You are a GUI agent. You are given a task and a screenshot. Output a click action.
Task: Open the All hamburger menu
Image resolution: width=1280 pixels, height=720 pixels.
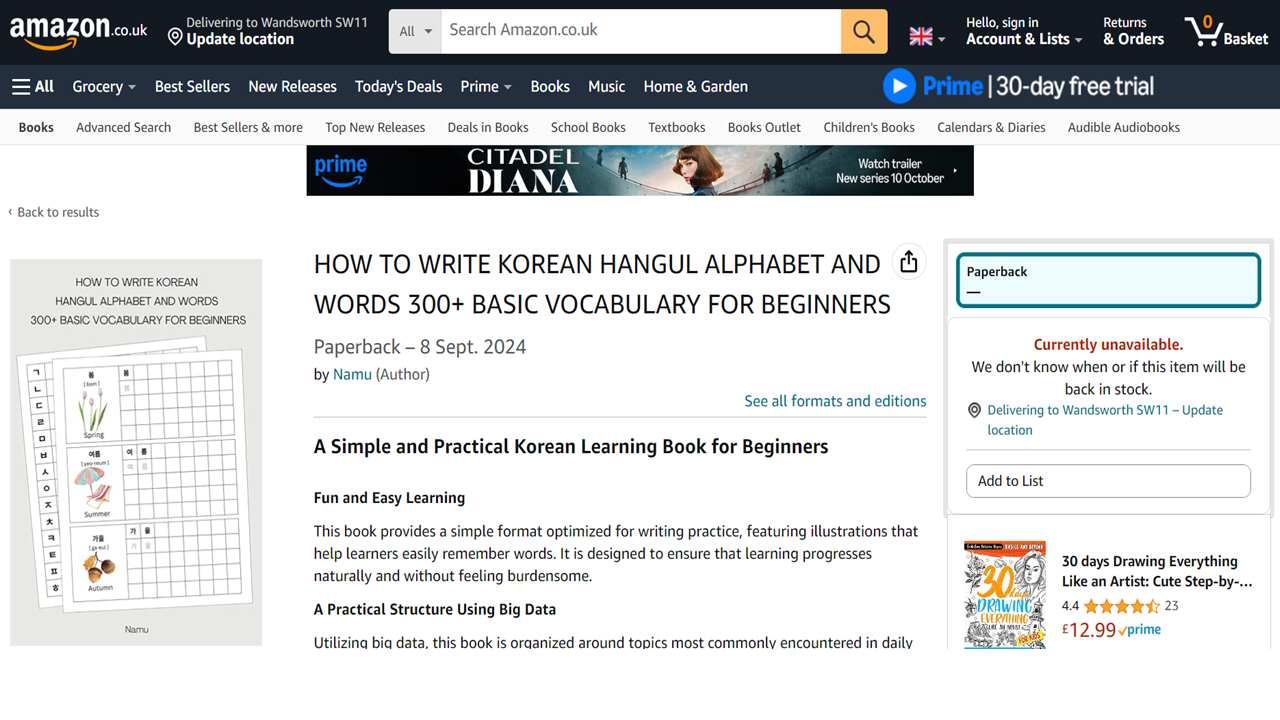33,87
